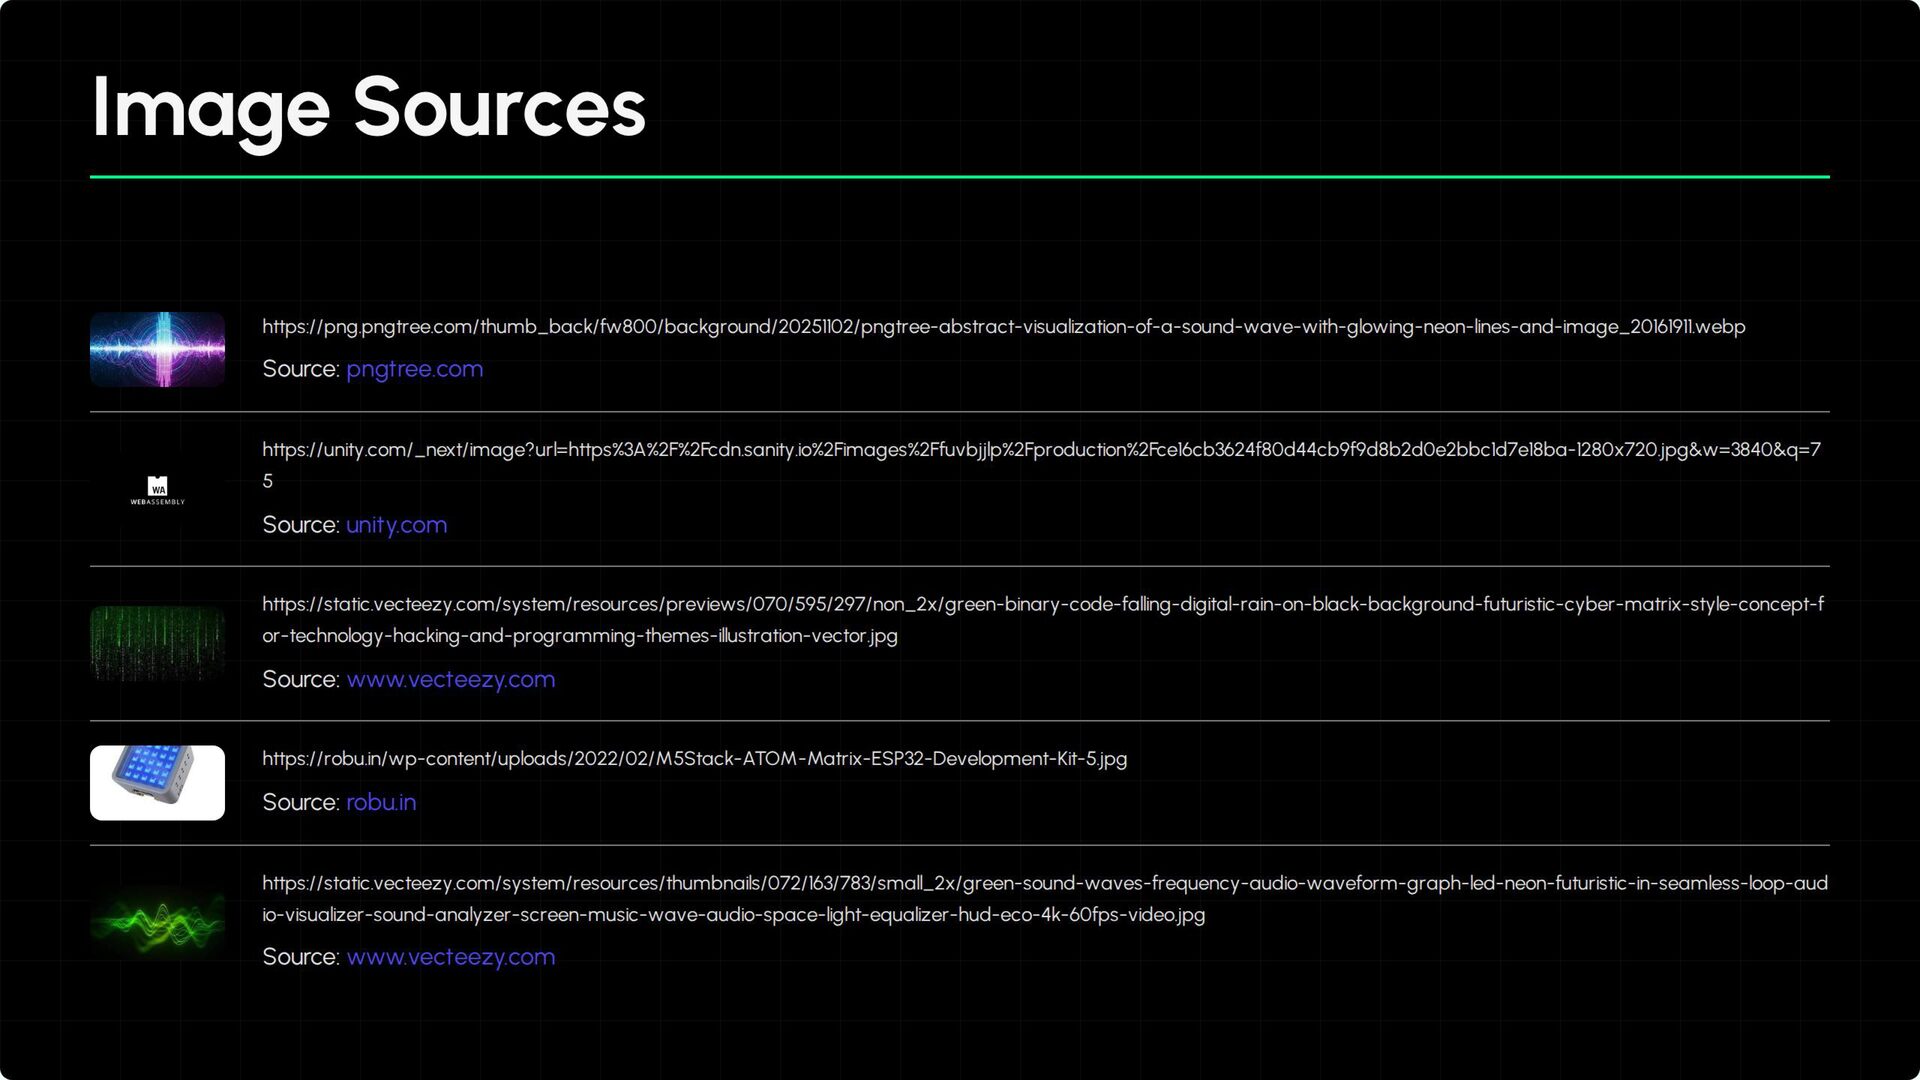Open the robu.in source link
Image resolution: width=1920 pixels, height=1080 pixels.
pos(380,803)
